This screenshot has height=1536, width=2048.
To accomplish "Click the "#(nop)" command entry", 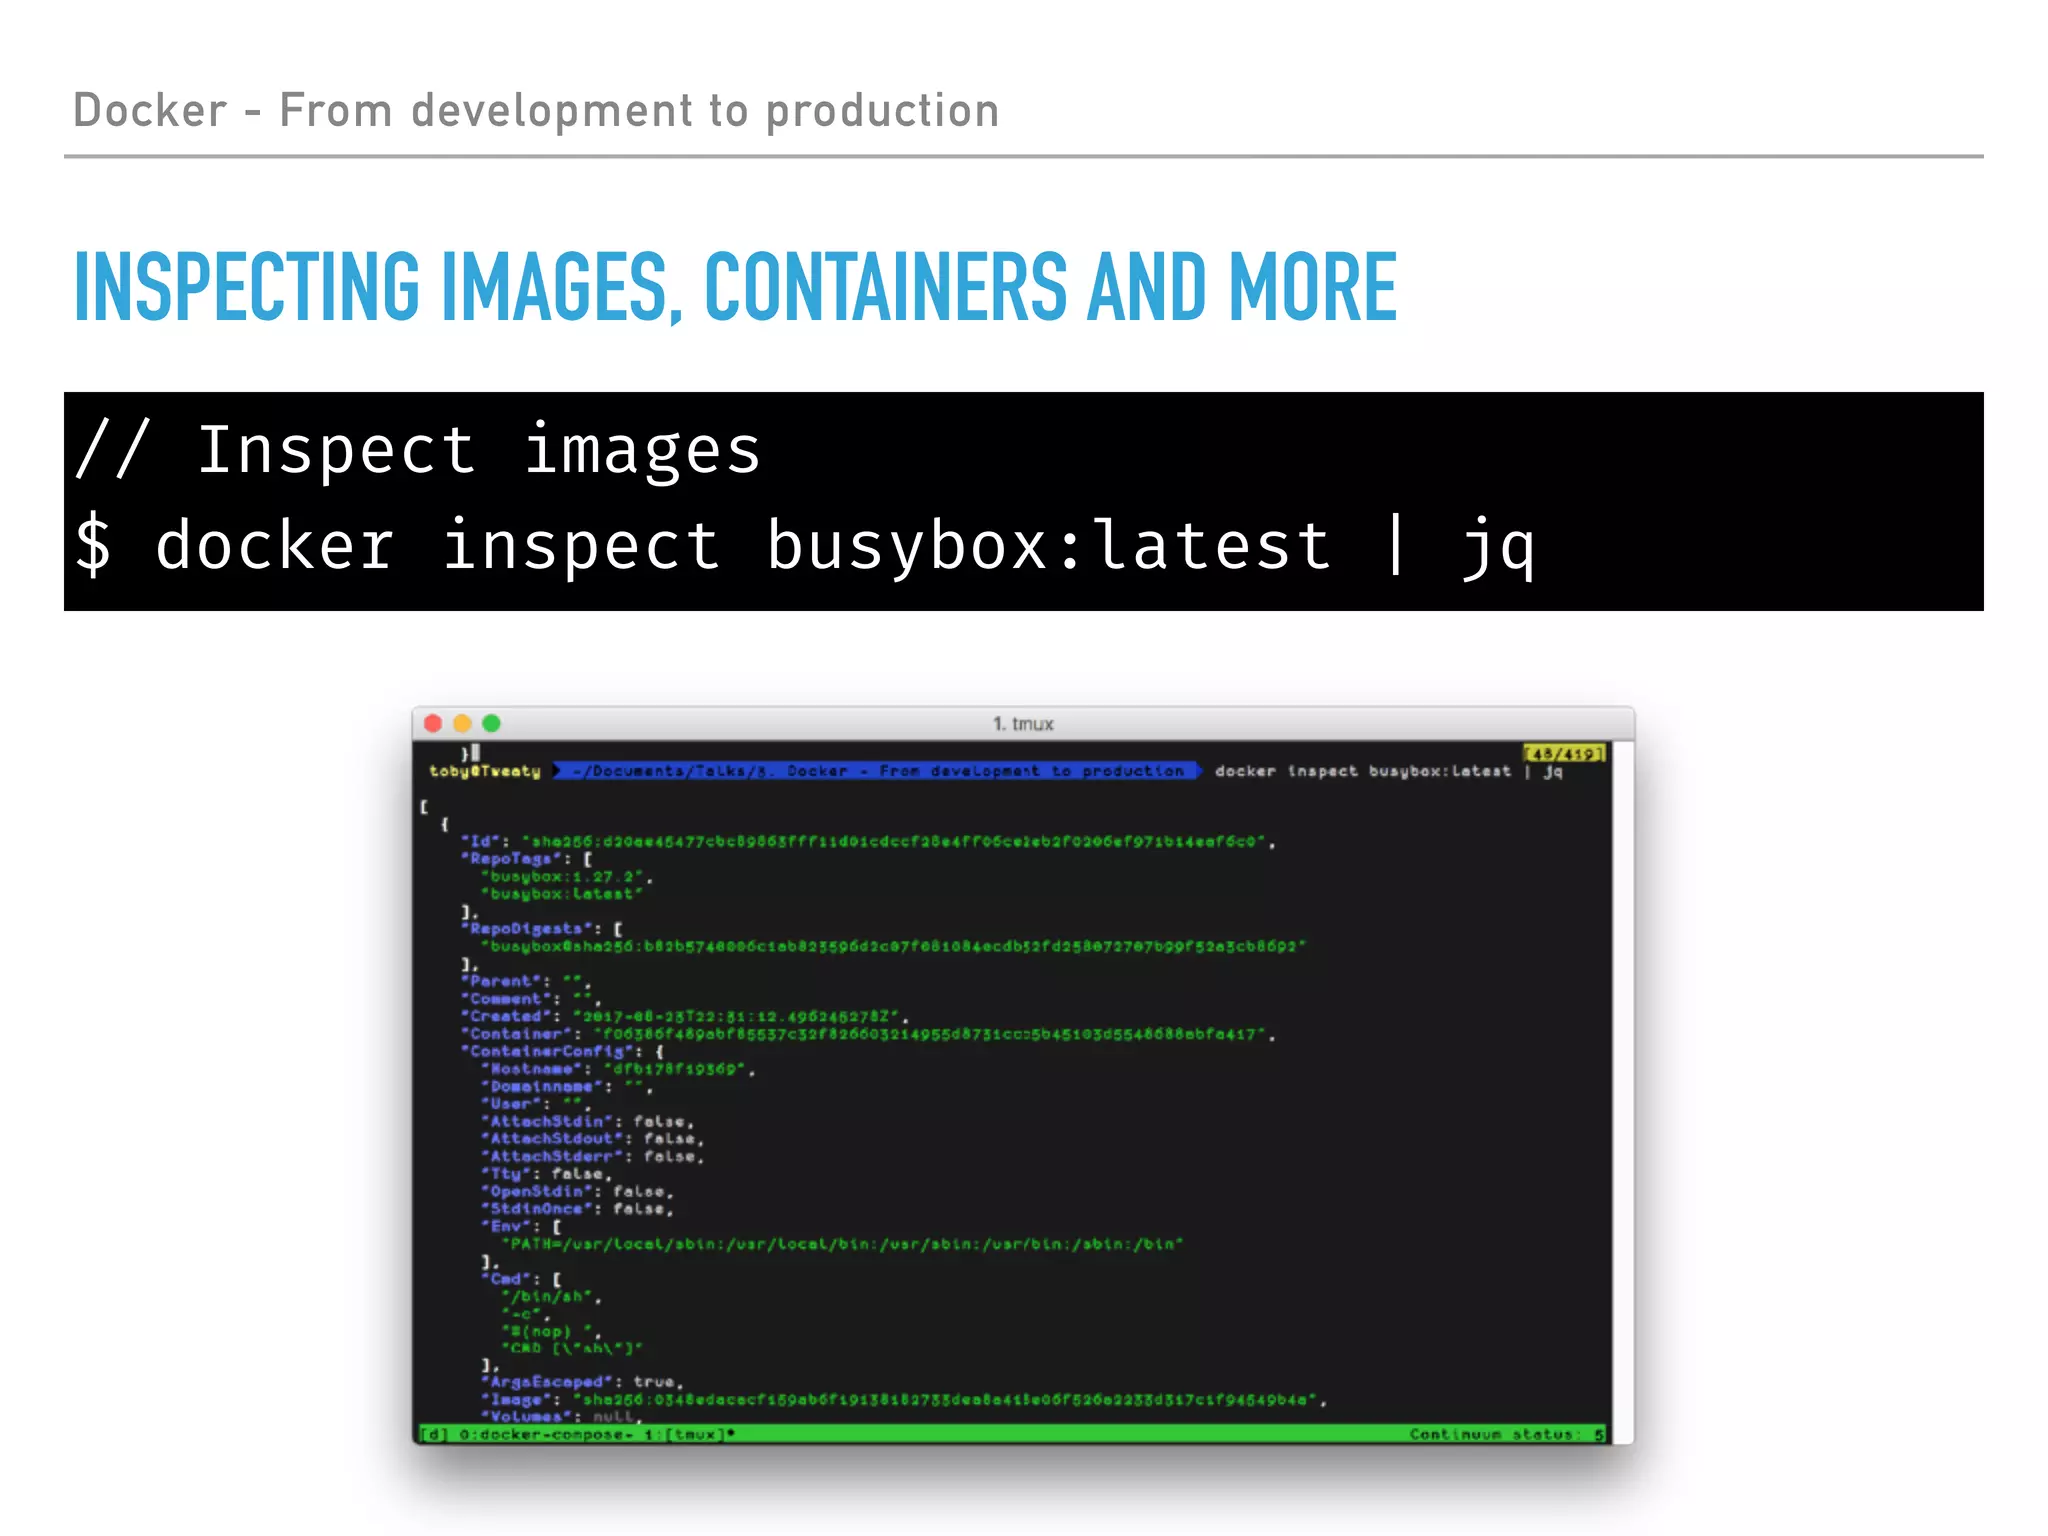I will tap(551, 1331).
